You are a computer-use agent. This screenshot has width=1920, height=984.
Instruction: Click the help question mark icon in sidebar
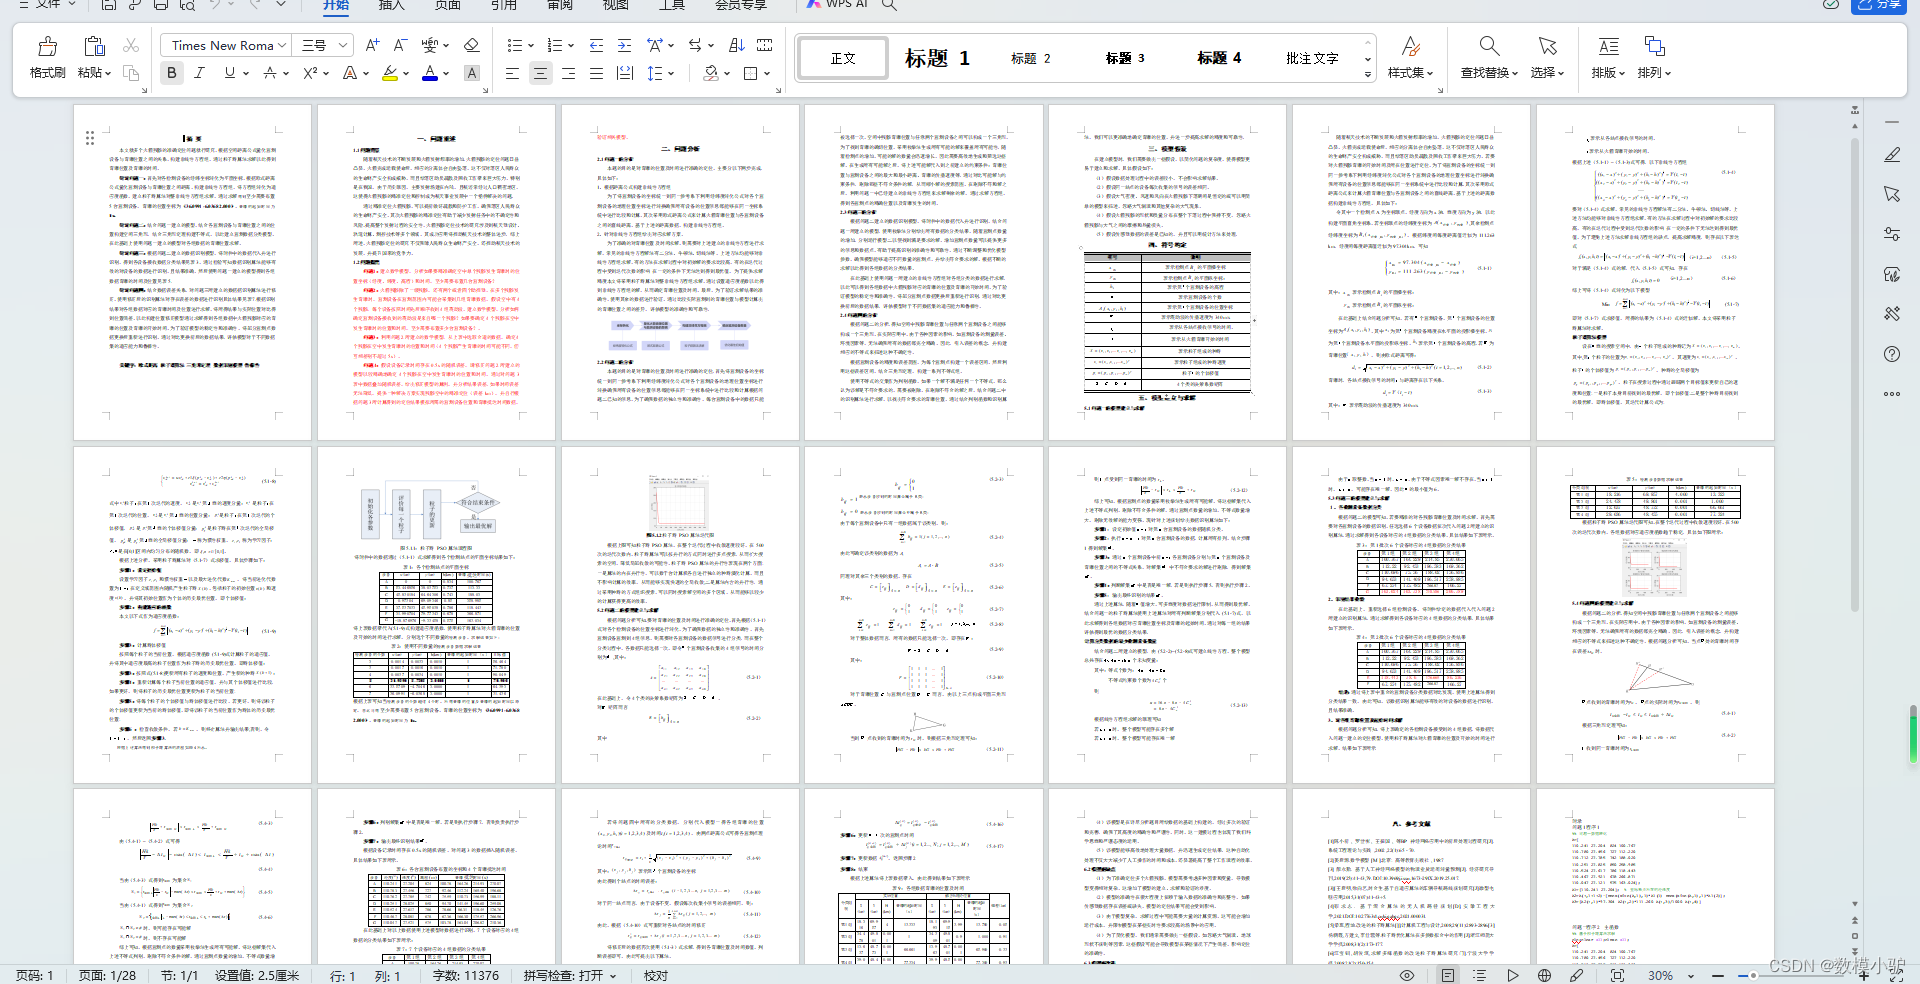(x=1892, y=354)
